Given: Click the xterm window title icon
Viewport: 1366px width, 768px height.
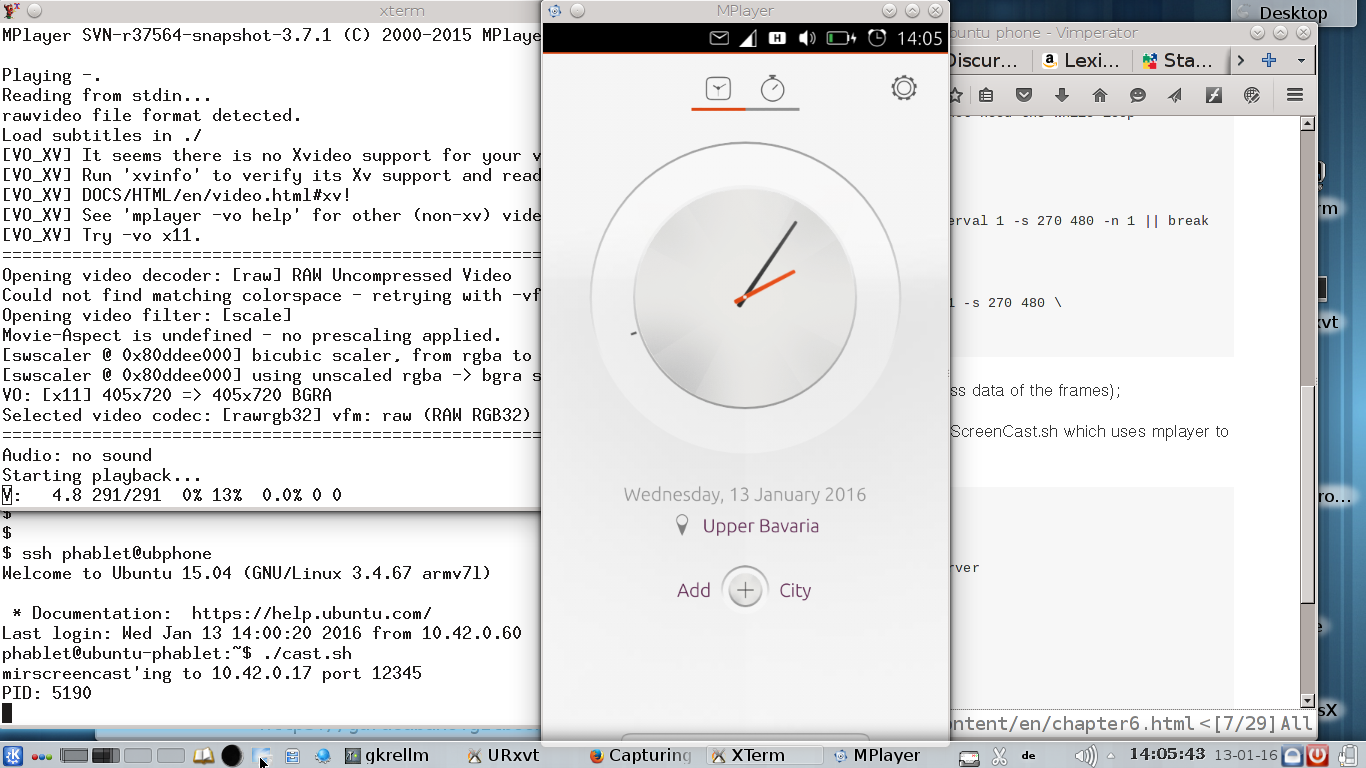Looking at the screenshot, I should click(x=11, y=11).
